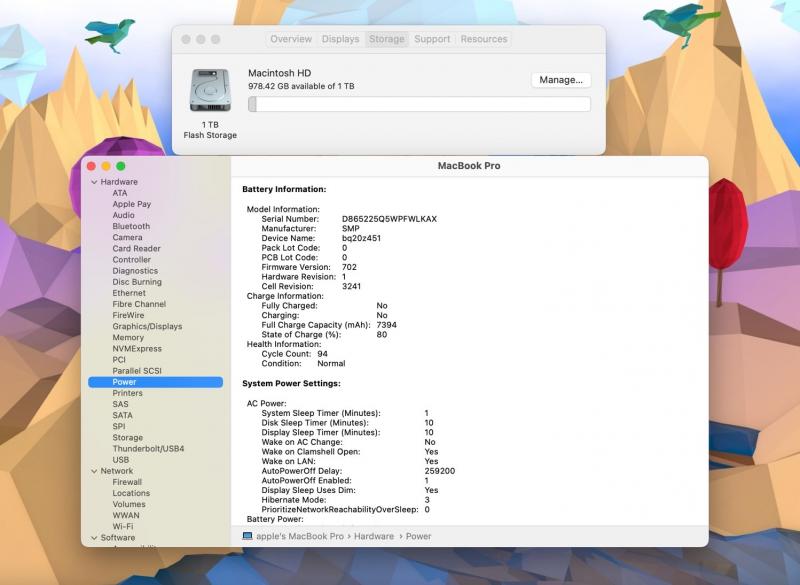
Task: Select SAS in the sidebar
Action: (120, 404)
